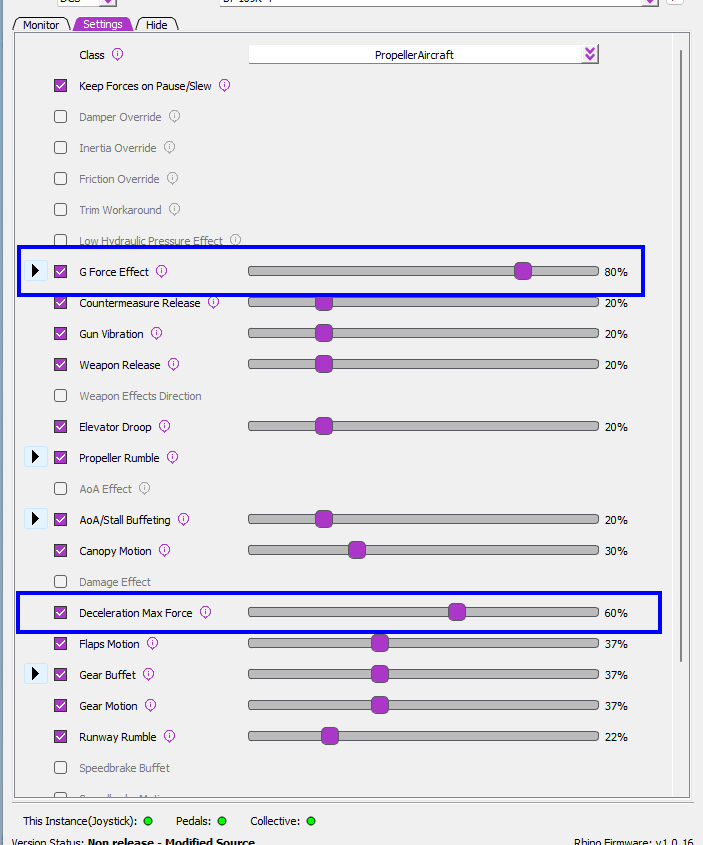Click info icon beside Keep Forces on Pause/Slew
The height and width of the screenshot is (845, 703).
pos(224,86)
